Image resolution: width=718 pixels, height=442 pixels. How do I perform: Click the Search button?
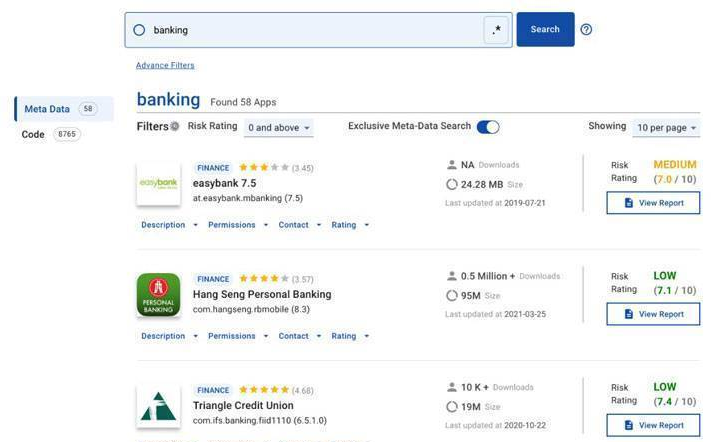pos(545,30)
